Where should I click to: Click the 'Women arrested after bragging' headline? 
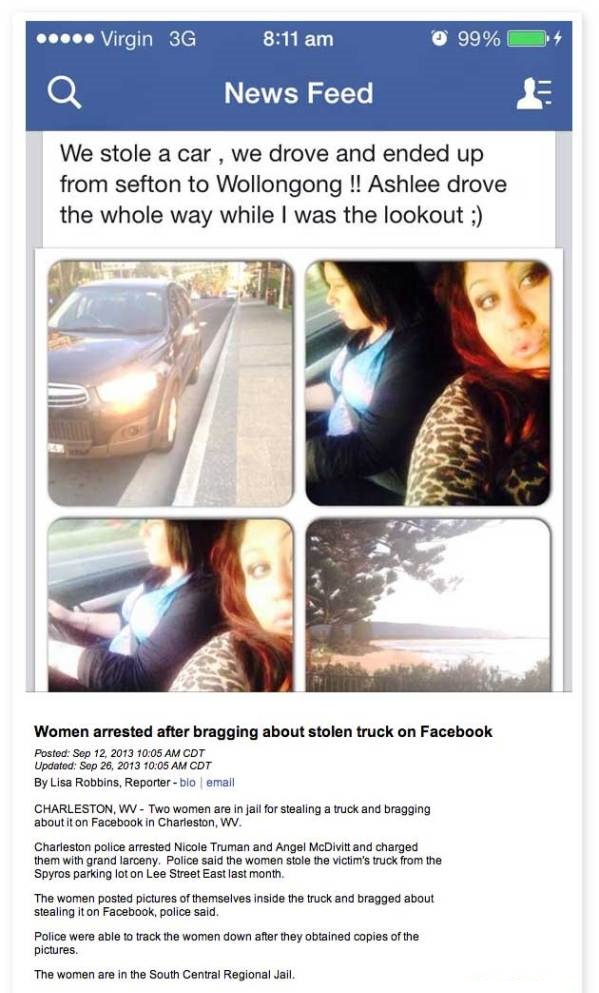click(263, 731)
